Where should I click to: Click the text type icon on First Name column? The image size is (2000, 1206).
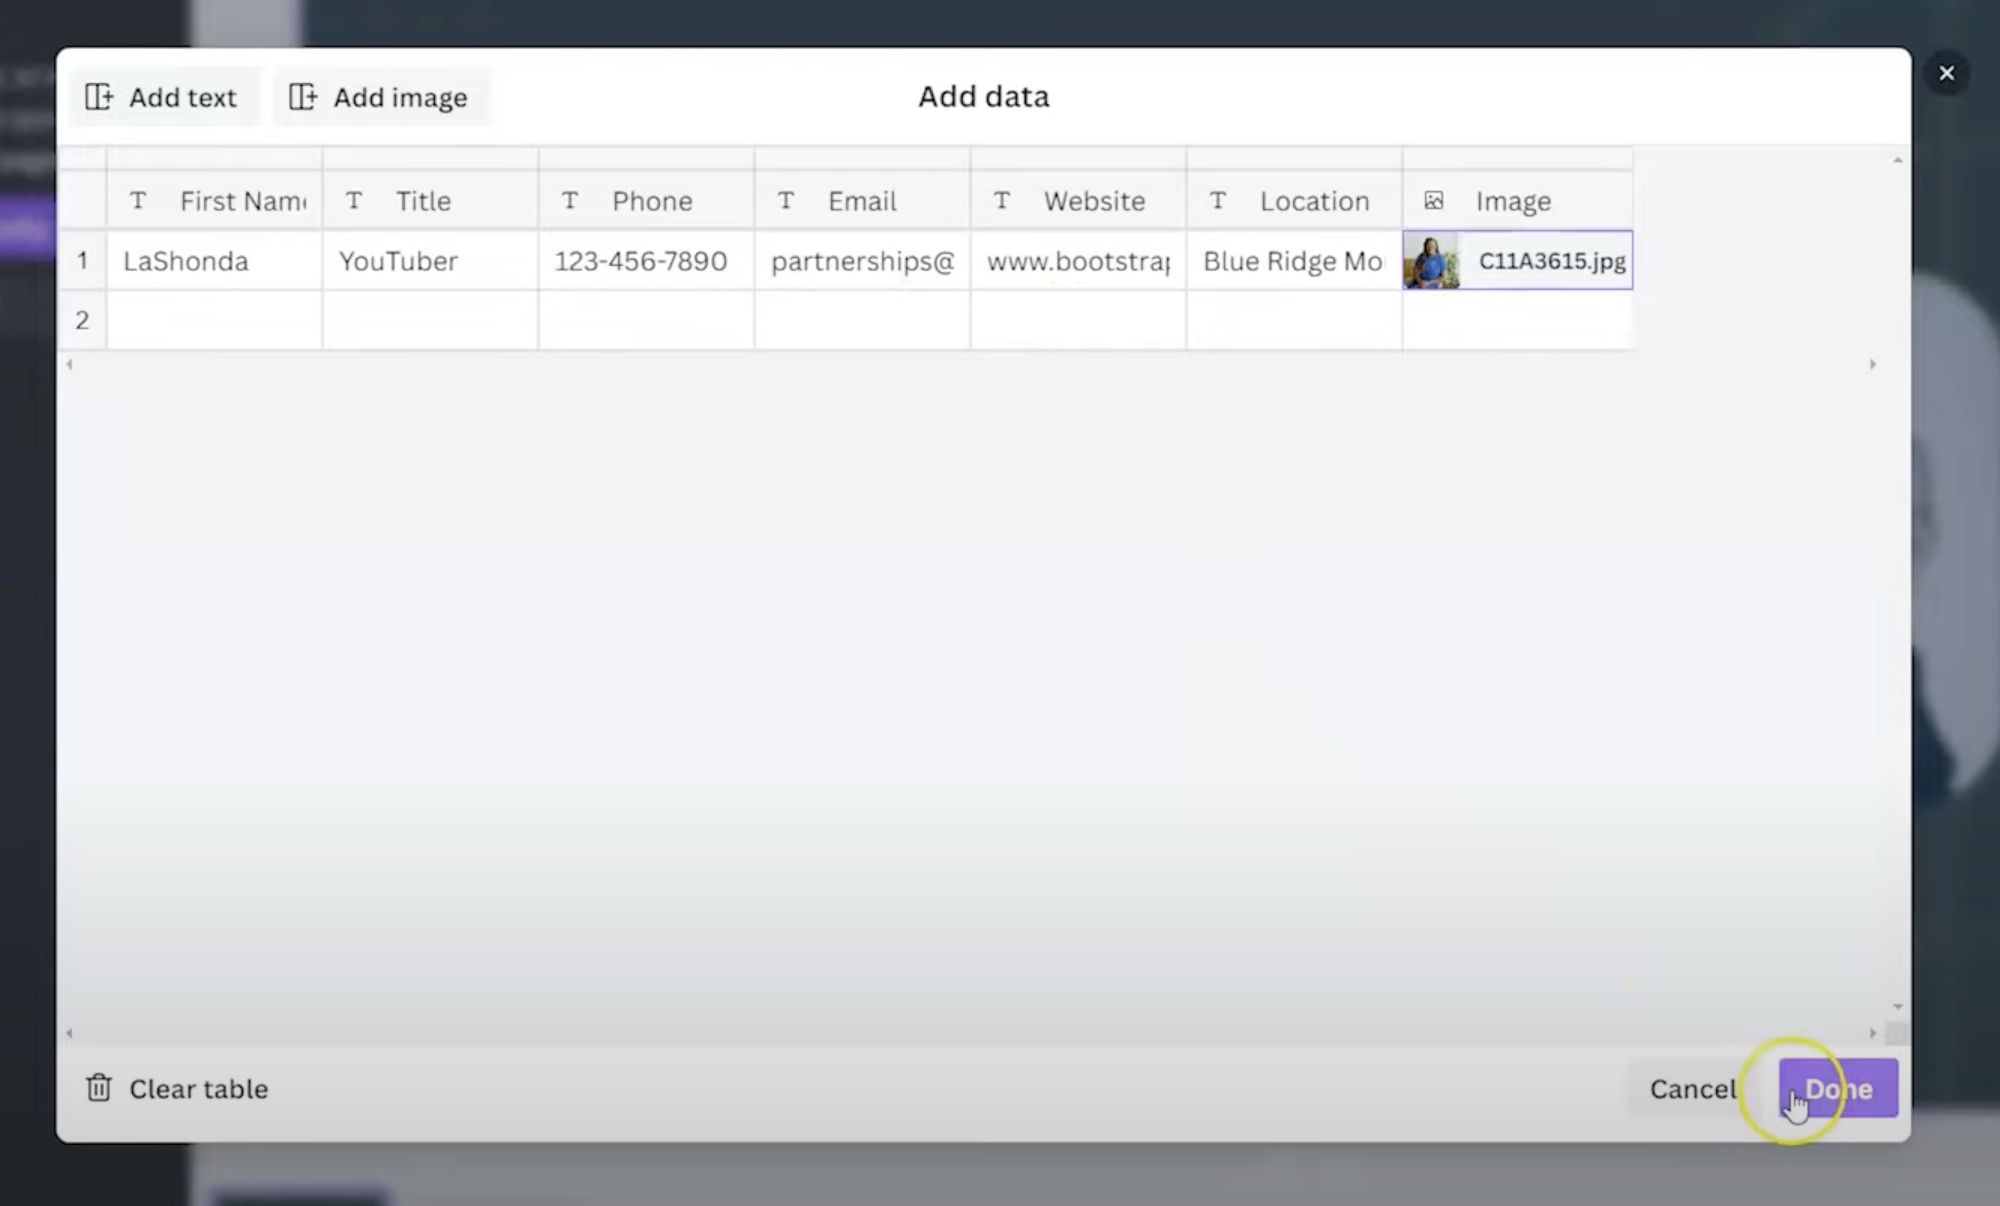pyautogui.click(x=138, y=201)
